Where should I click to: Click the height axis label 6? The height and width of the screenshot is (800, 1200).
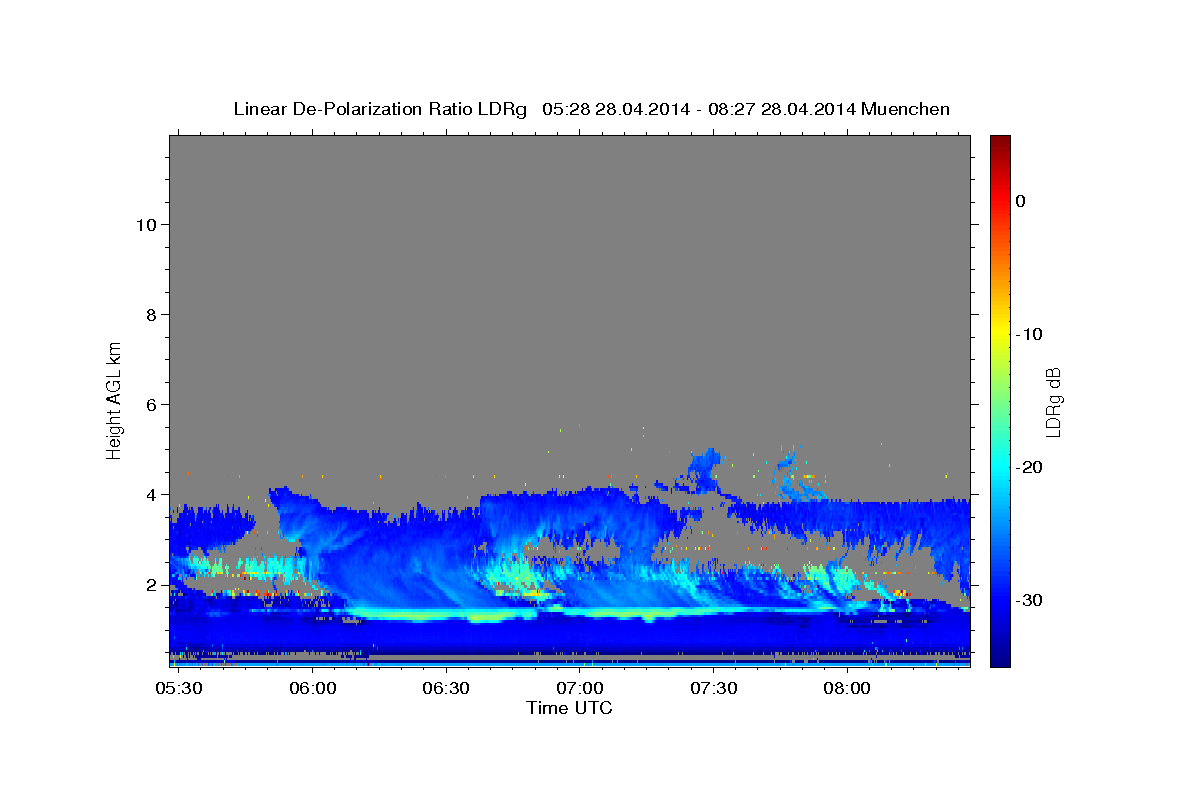150,404
